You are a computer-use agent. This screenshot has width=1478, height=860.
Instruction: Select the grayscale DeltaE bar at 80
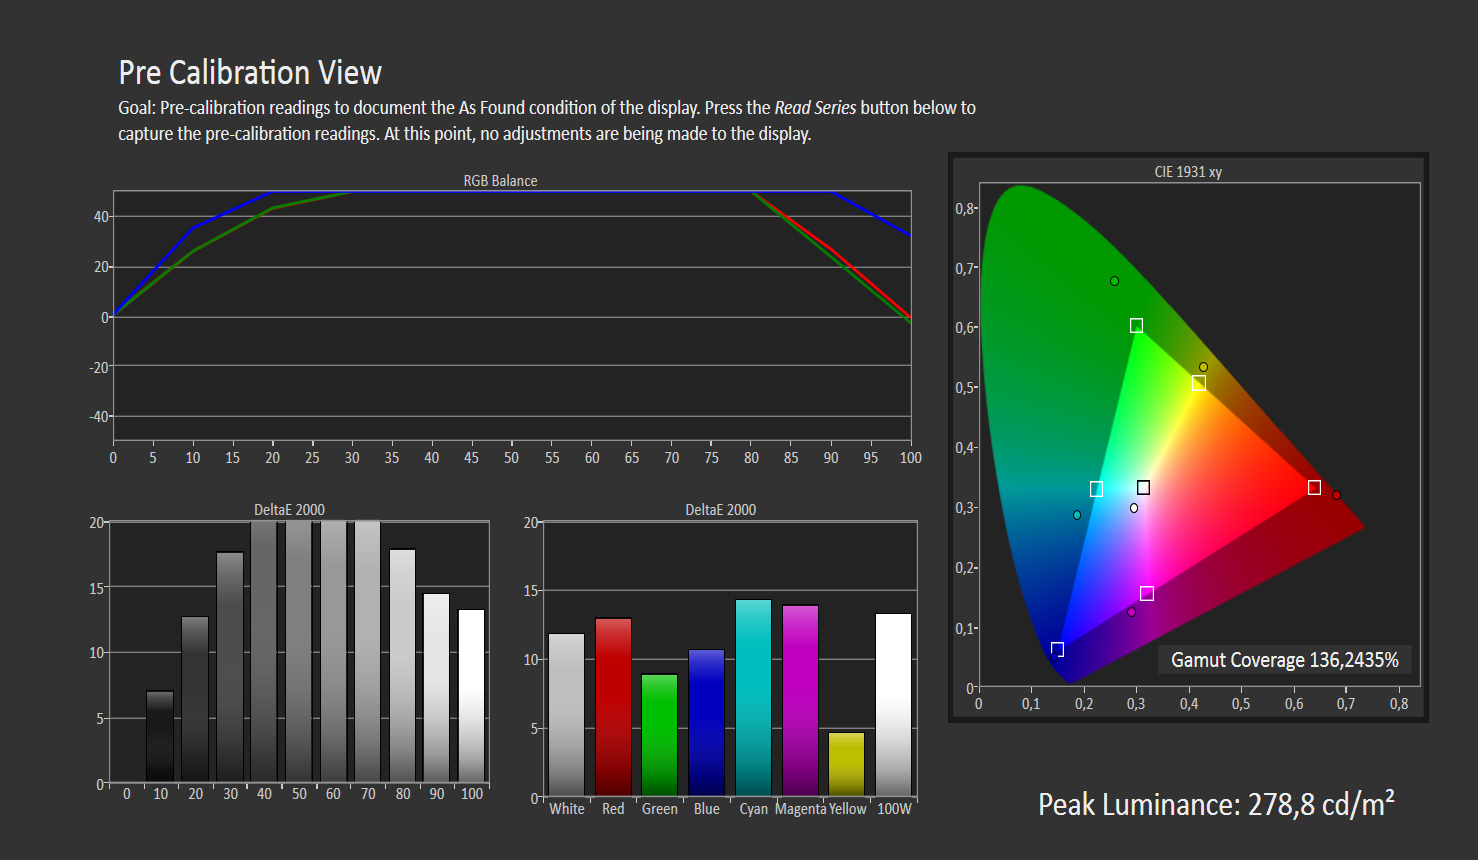[x=402, y=665]
